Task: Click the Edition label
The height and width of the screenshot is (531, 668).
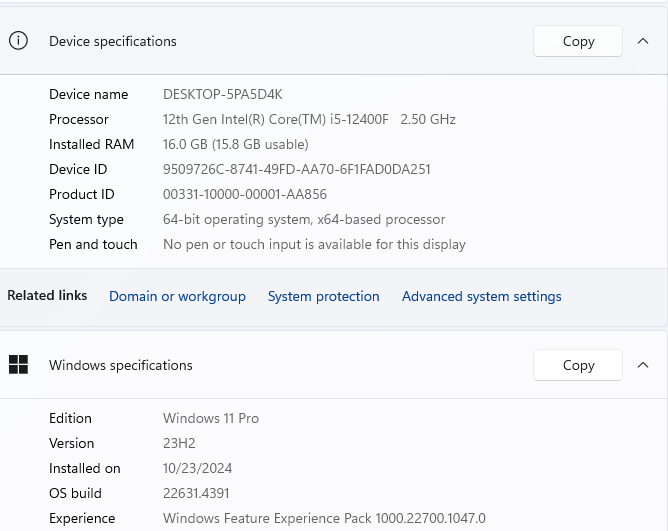Action: [70, 418]
